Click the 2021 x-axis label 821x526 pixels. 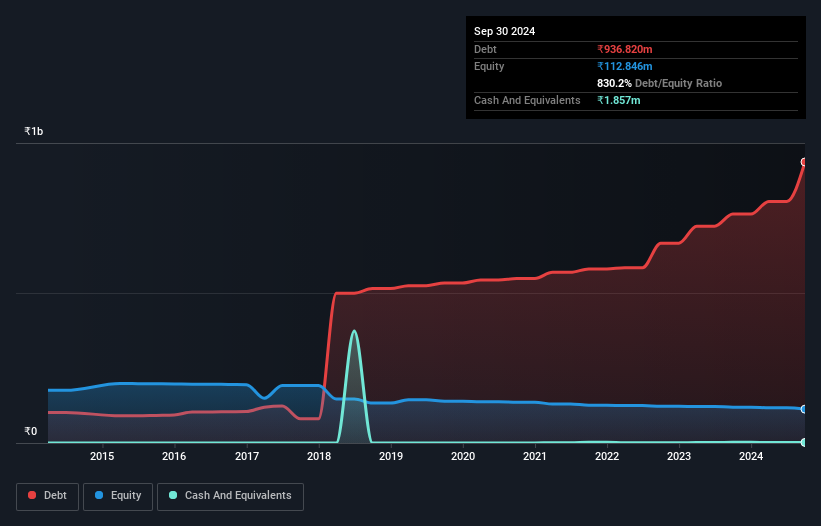(x=535, y=456)
